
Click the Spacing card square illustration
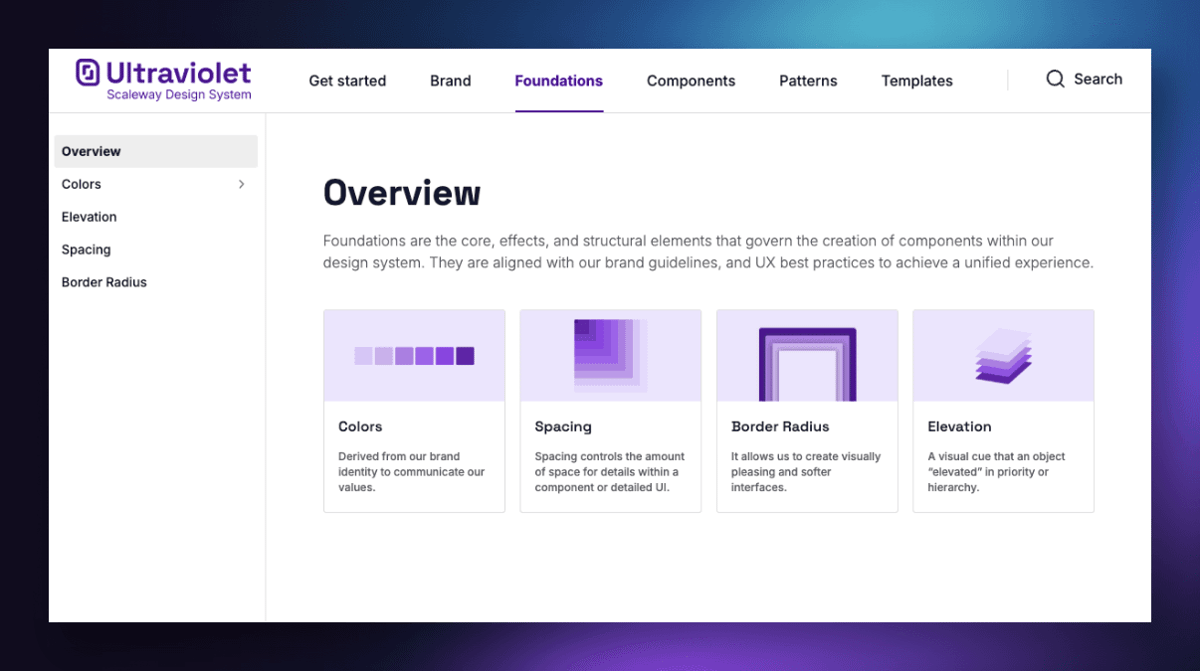click(x=610, y=355)
